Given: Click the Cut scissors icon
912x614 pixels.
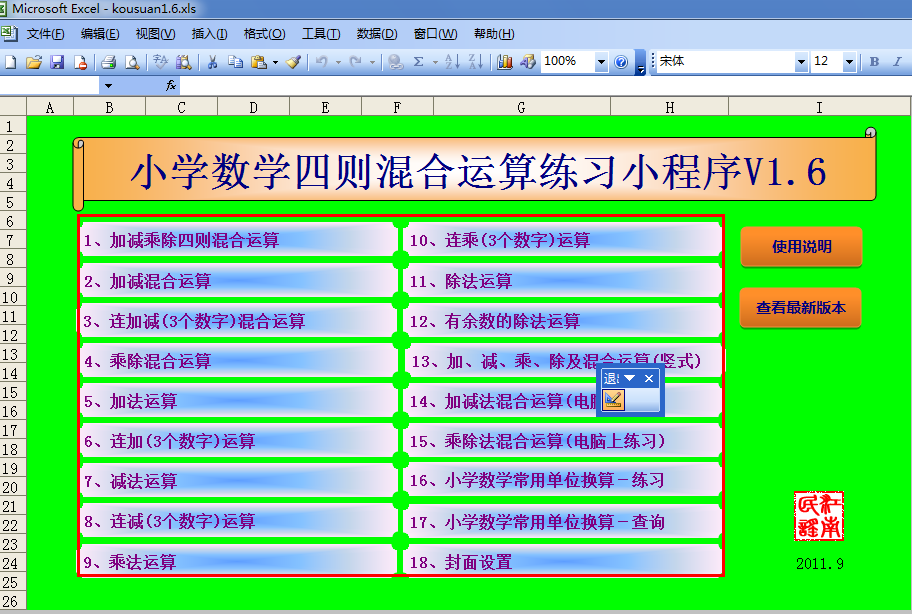Looking at the screenshot, I should (211, 62).
